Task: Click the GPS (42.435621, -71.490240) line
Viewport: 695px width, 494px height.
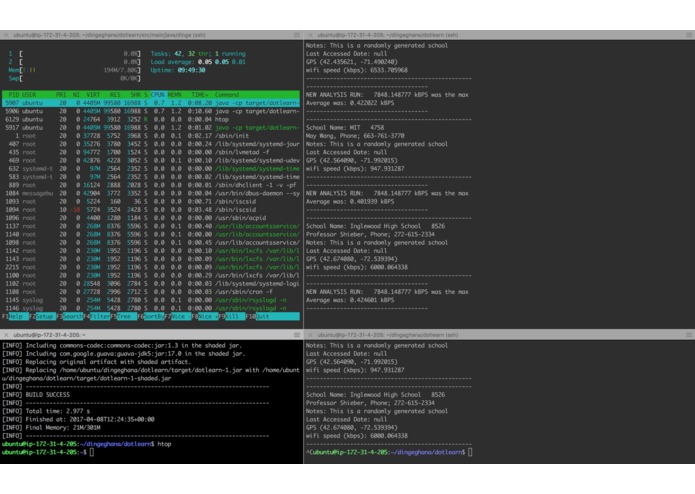Action: pos(351,62)
